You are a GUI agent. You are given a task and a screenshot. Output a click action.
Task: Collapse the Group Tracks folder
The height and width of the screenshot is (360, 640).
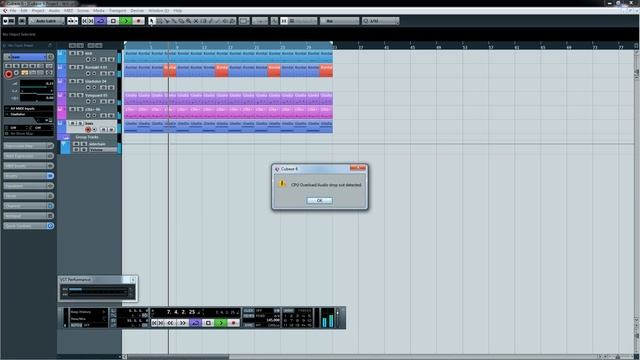[x=65, y=138]
